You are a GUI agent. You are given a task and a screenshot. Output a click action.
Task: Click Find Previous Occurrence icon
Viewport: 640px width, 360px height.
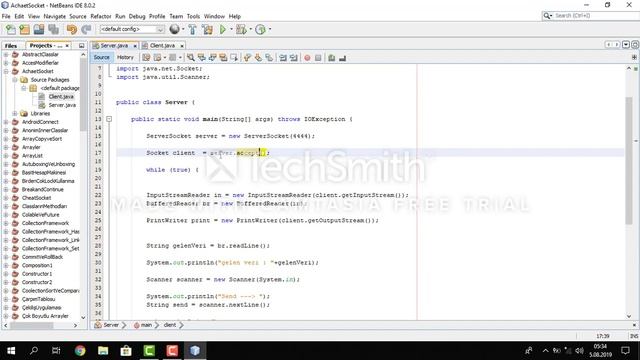coord(202,58)
